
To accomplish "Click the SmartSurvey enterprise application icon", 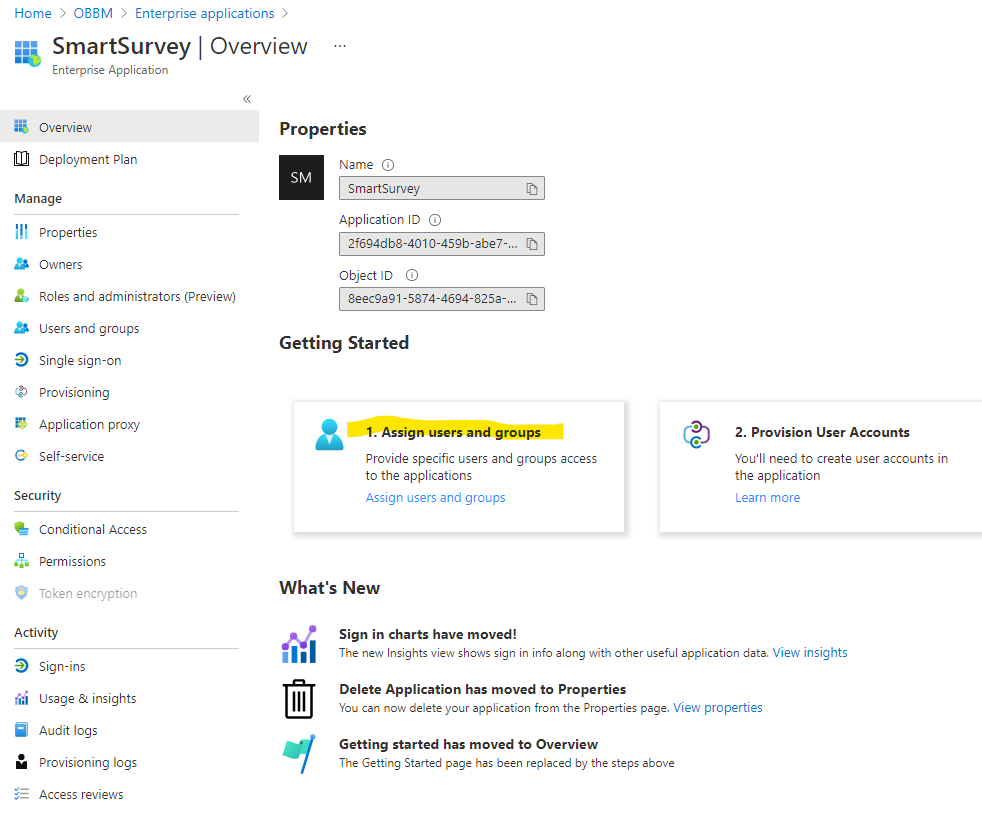I will point(28,53).
